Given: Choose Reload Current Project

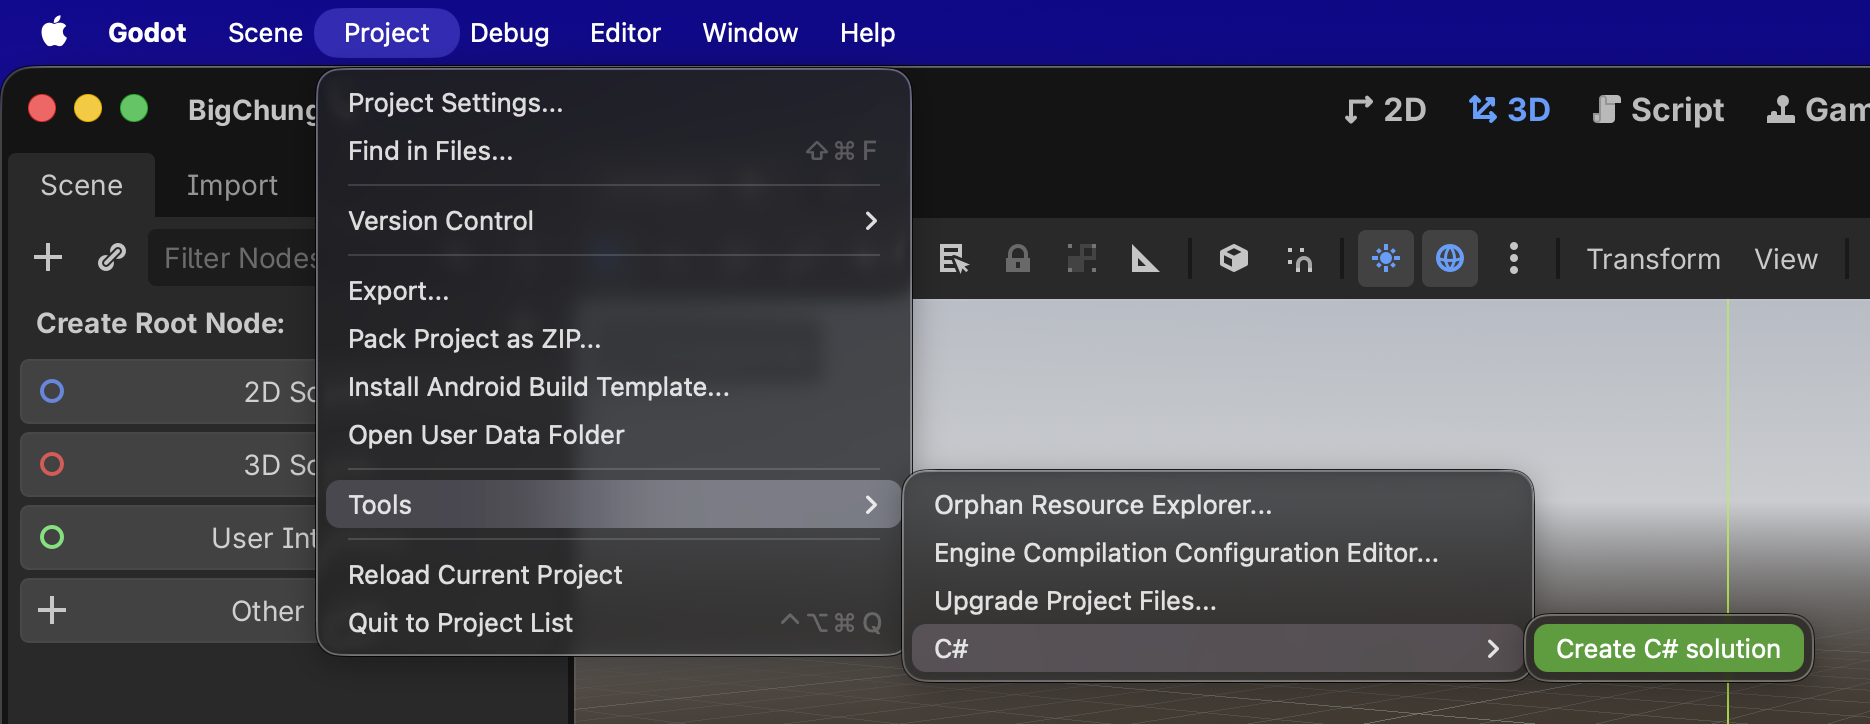Looking at the screenshot, I should coord(613,575).
